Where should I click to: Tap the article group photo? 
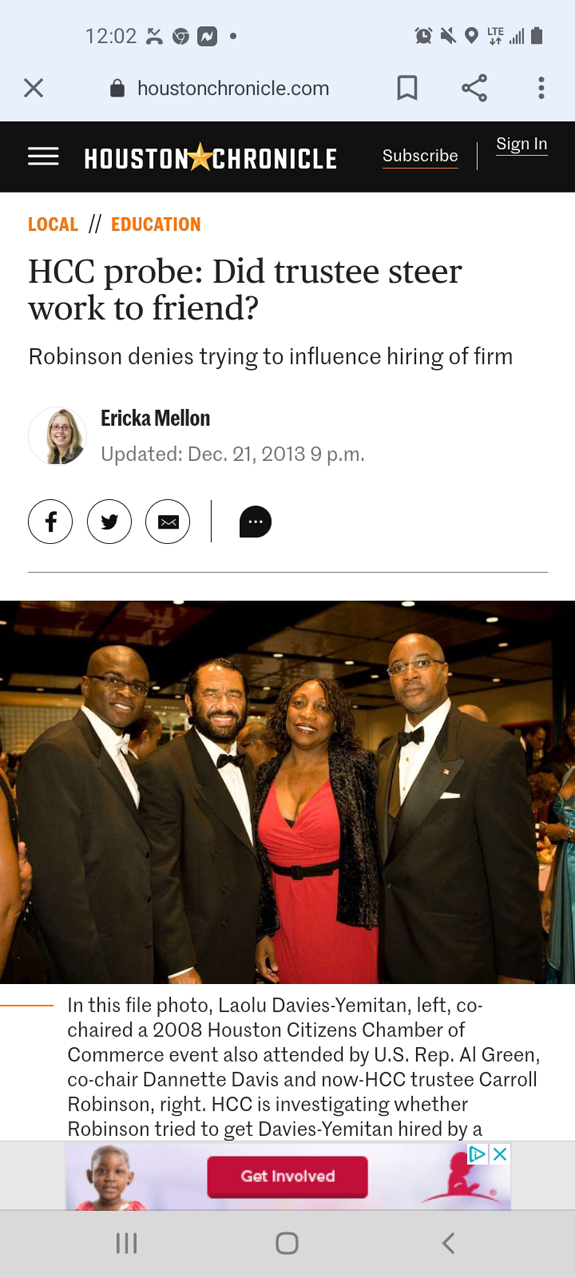[287, 792]
